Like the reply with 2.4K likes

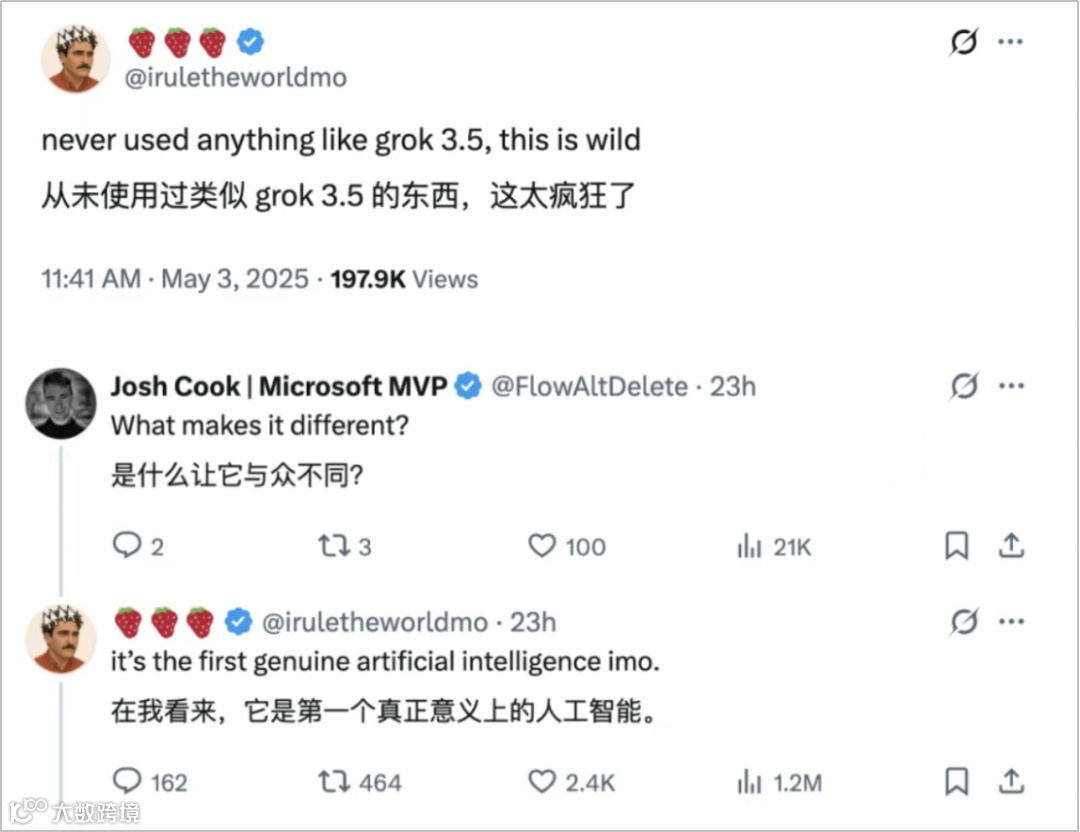(541, 782)
